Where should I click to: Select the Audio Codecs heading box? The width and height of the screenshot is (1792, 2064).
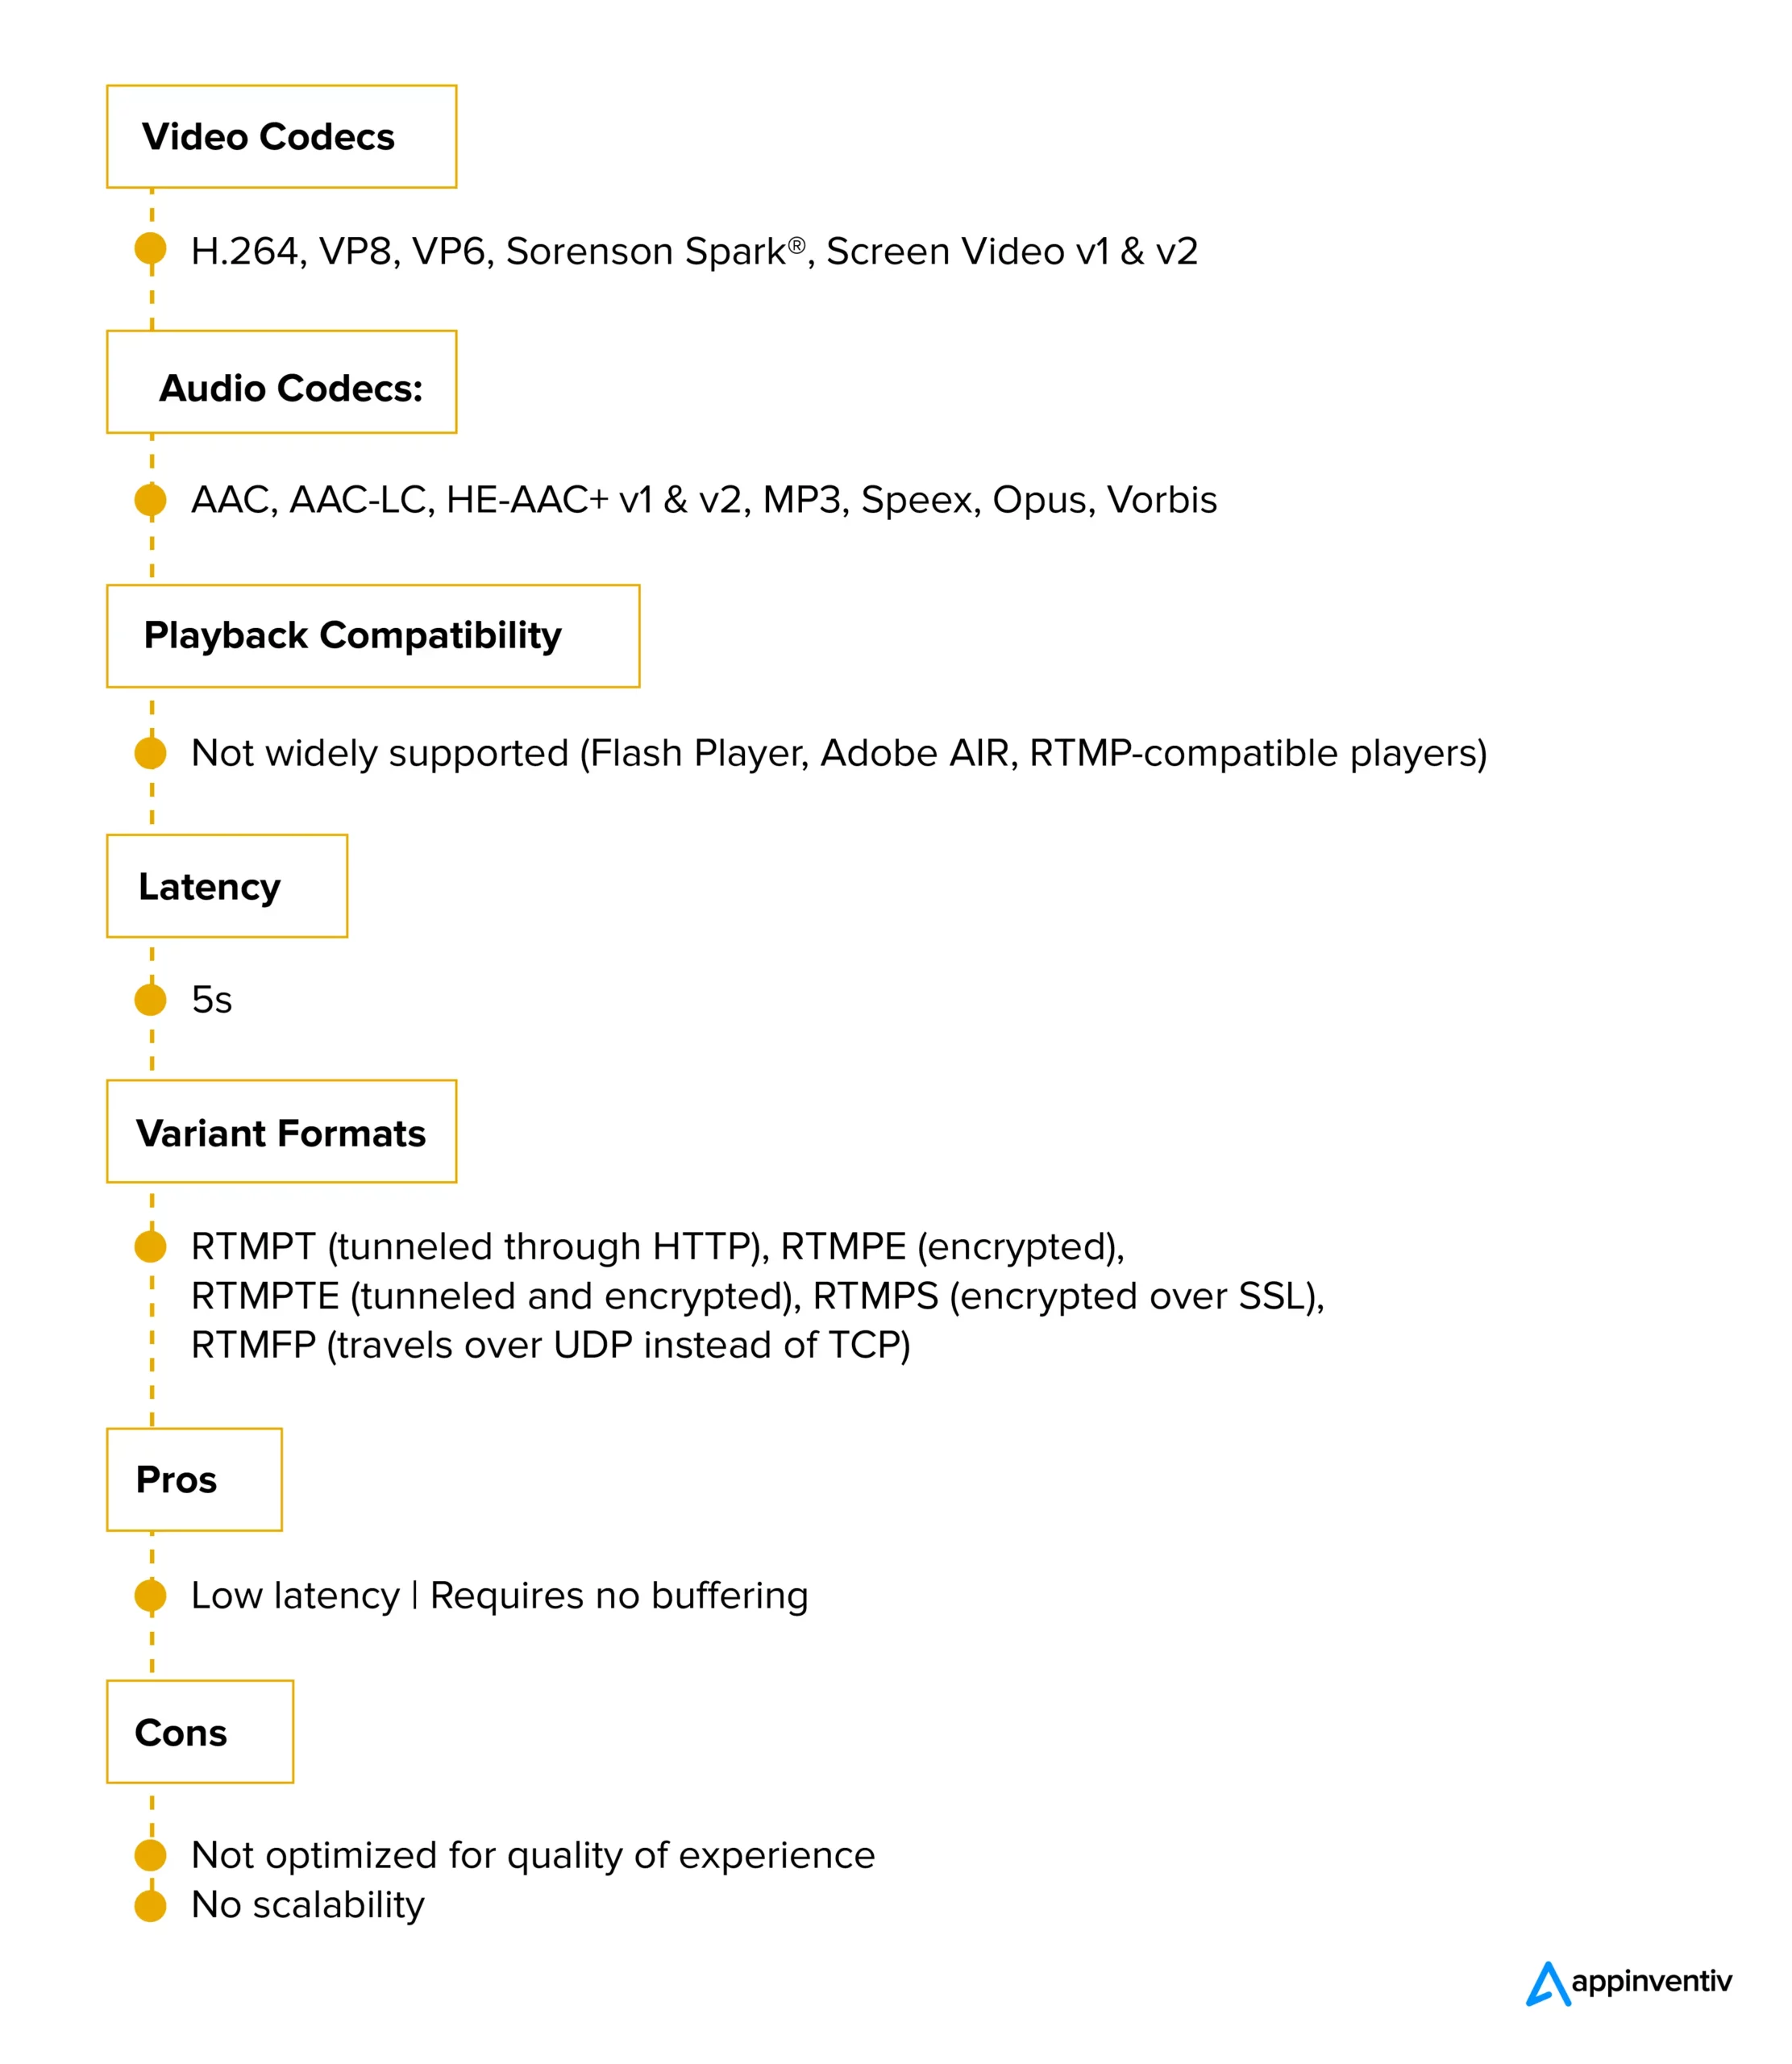pyautogui.click(x=281, y=382)
